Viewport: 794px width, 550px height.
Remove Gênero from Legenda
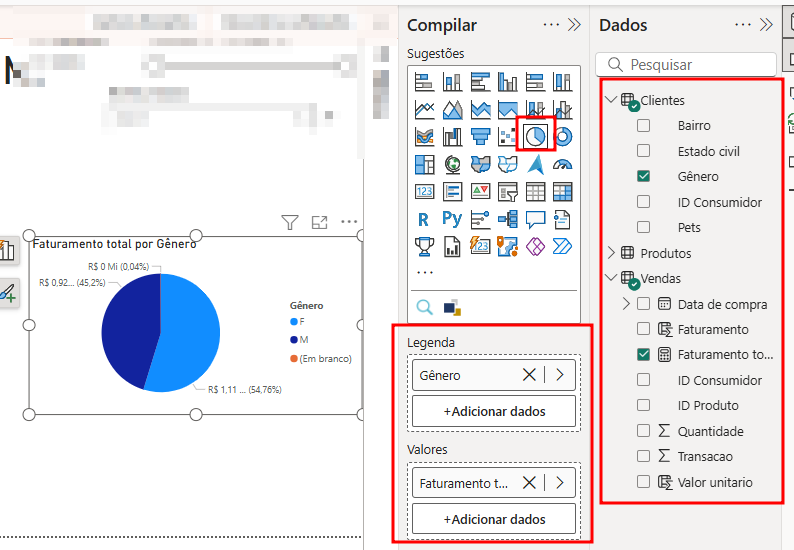click(529, 375)
